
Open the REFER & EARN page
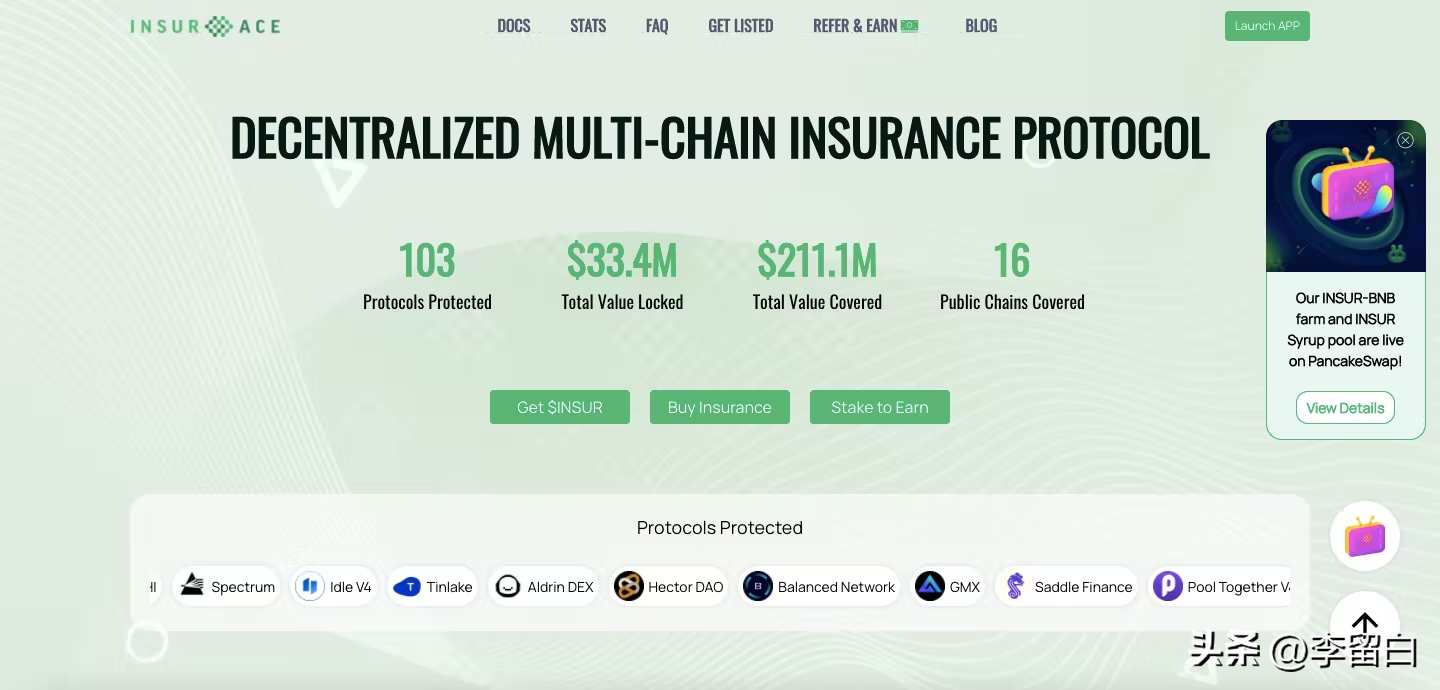[x=865, y=26]
